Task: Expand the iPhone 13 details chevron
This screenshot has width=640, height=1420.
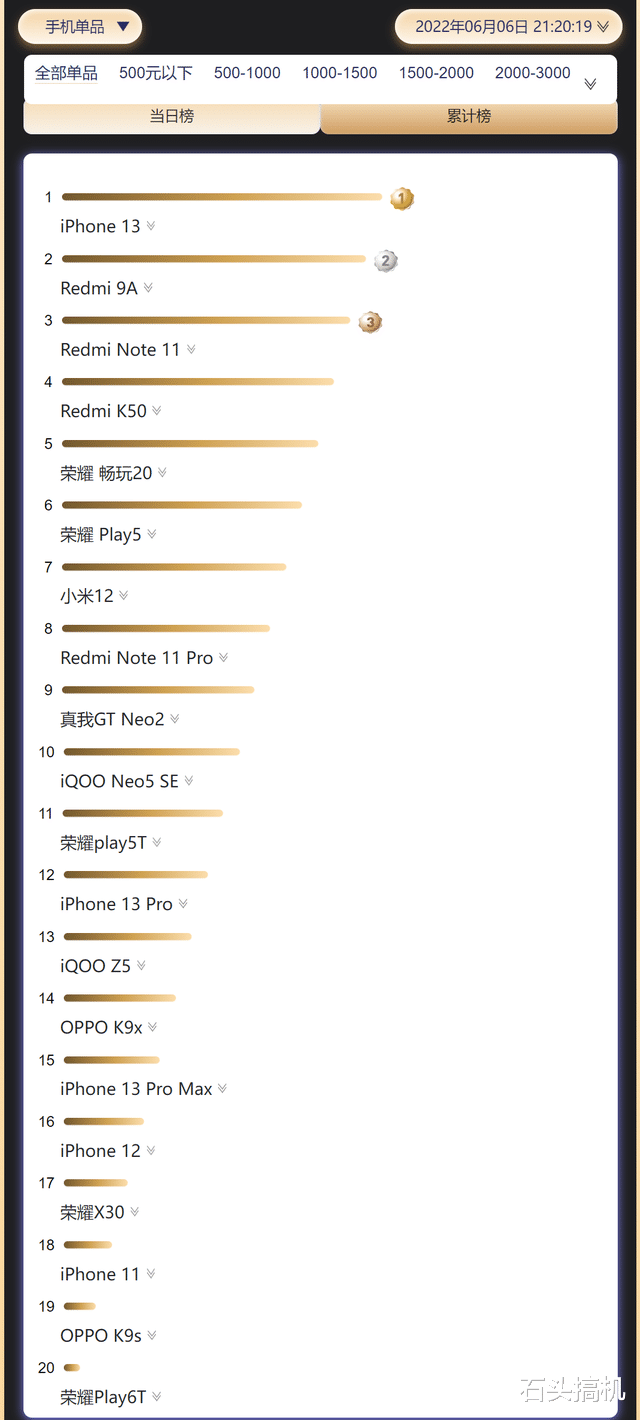Action: pos(151,226)
